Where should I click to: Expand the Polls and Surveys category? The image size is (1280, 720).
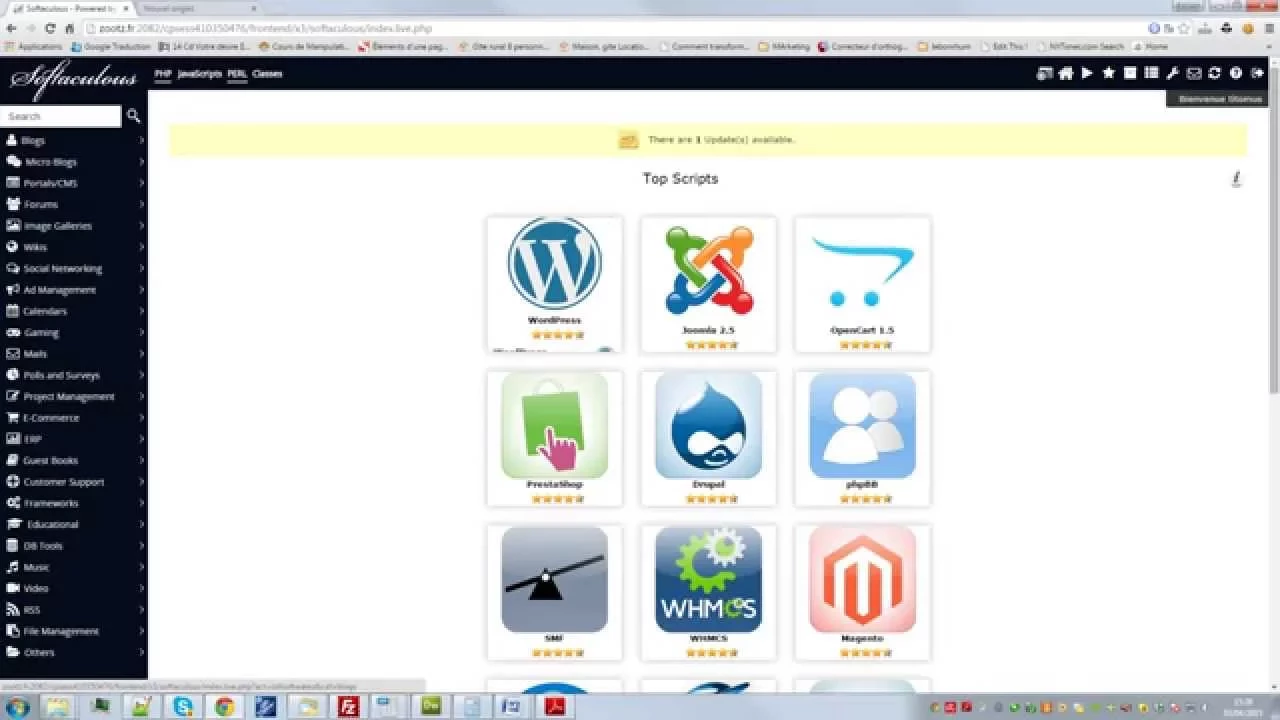74,375
